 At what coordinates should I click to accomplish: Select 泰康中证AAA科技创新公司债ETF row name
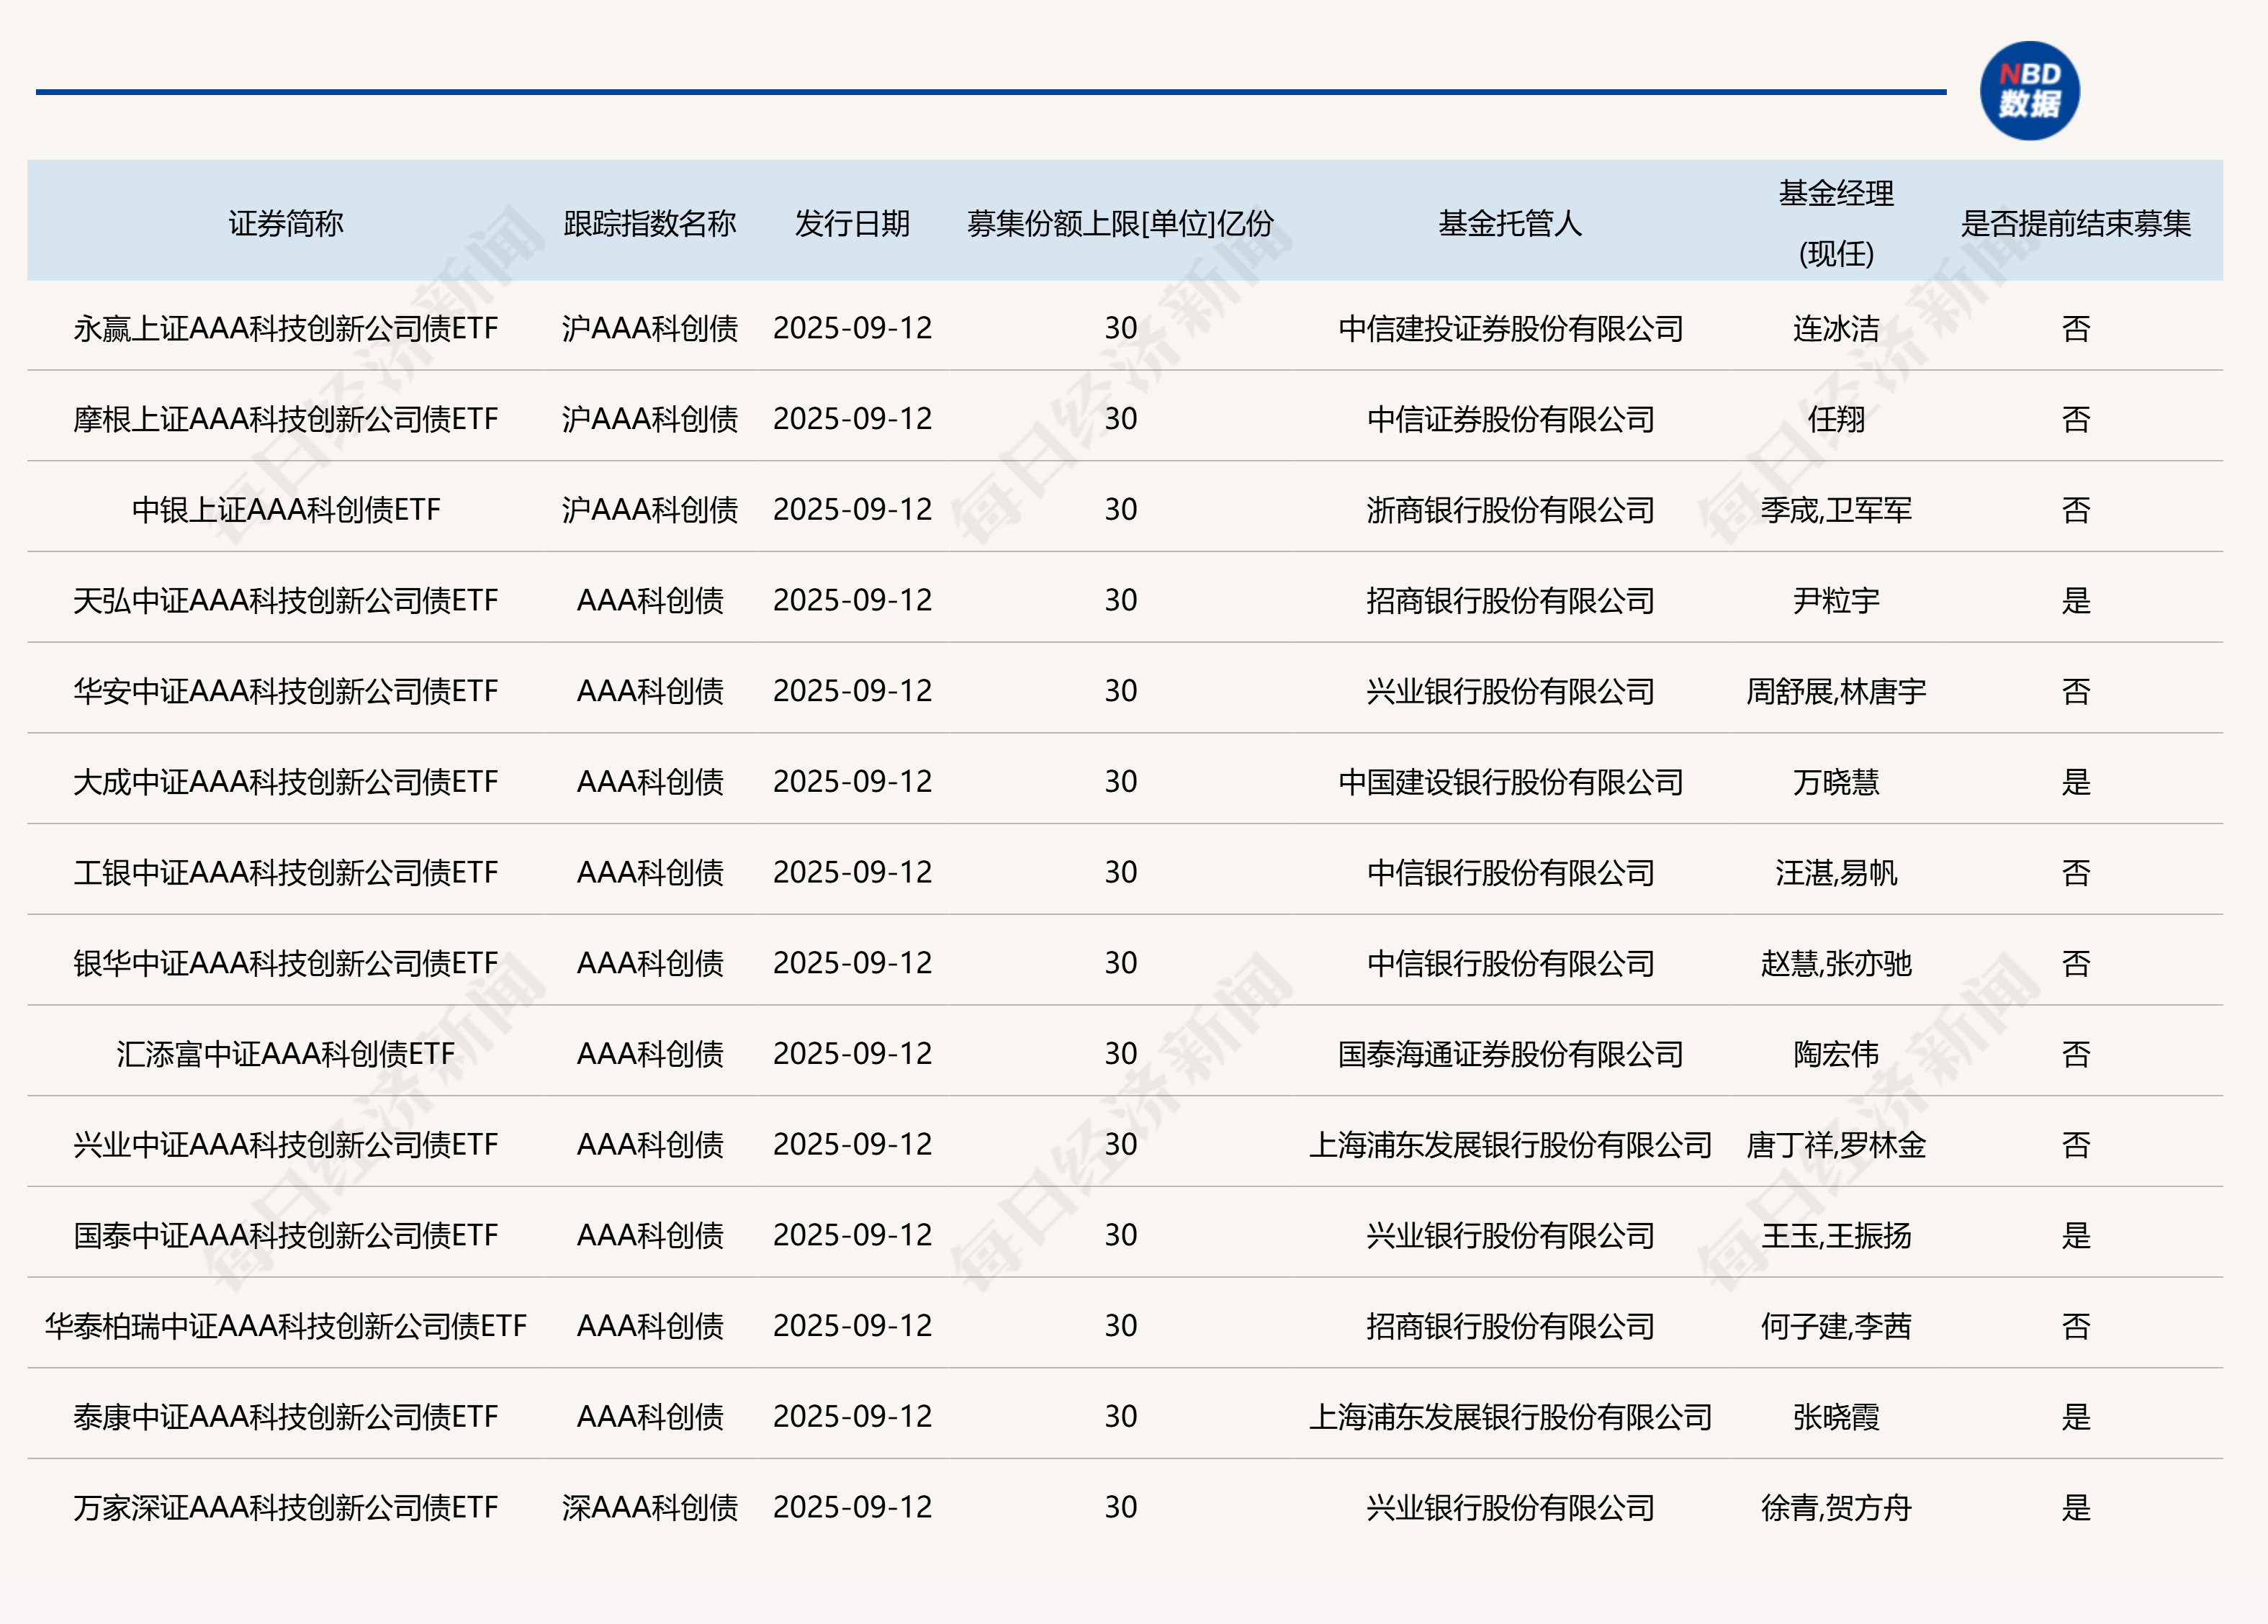[x=286, y=1417]
